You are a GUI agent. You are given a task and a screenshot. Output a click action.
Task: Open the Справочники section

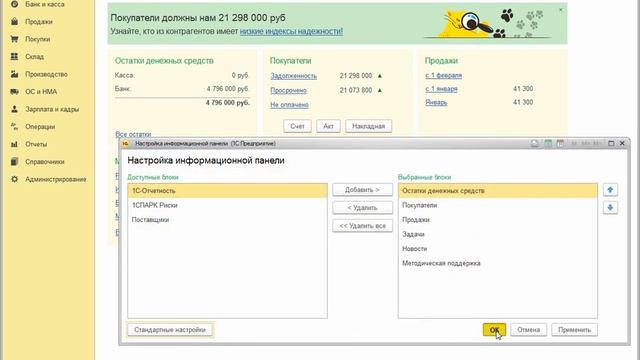[x=45, y=162]
